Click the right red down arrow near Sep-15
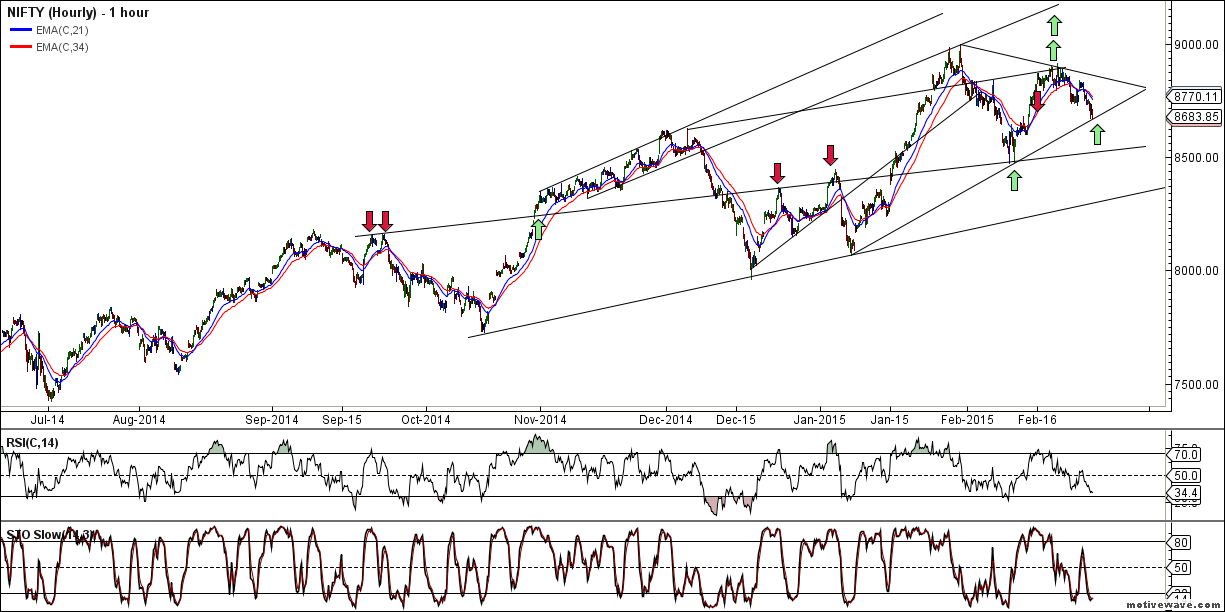Screen dimensions: 1225x612 (386, 220)
